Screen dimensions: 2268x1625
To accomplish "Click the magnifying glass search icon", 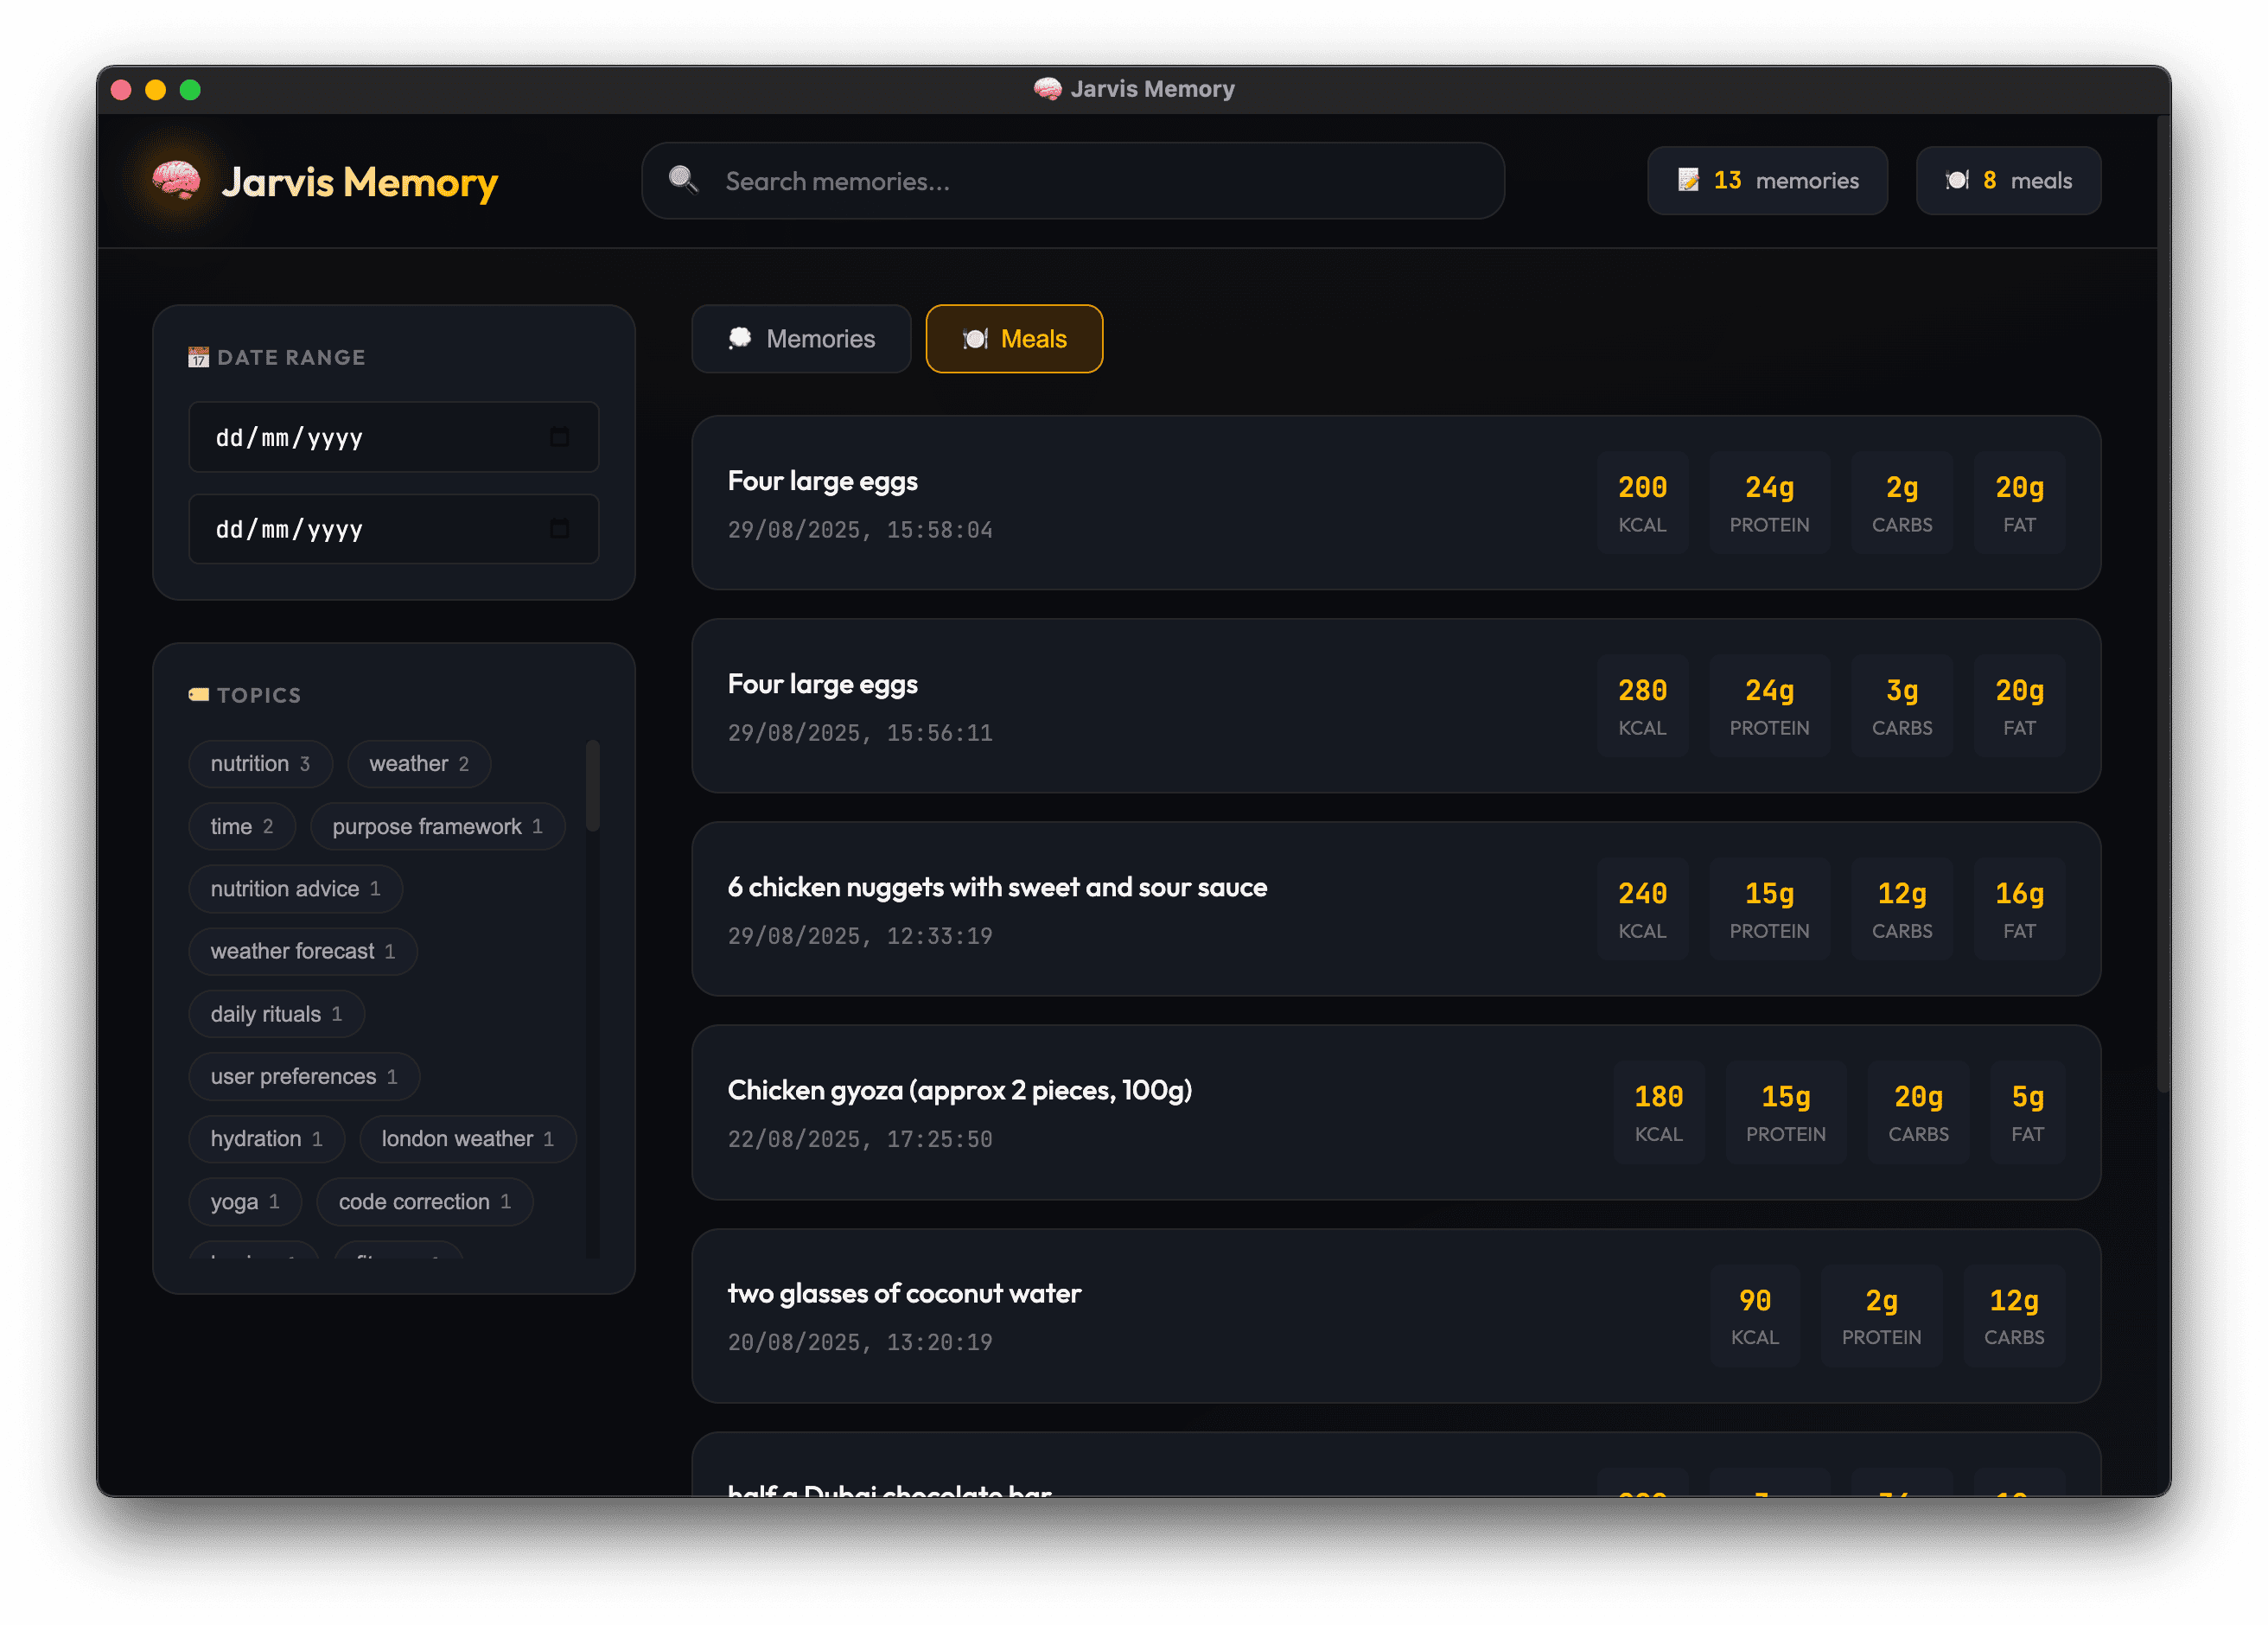I will [x=683, y=181].
